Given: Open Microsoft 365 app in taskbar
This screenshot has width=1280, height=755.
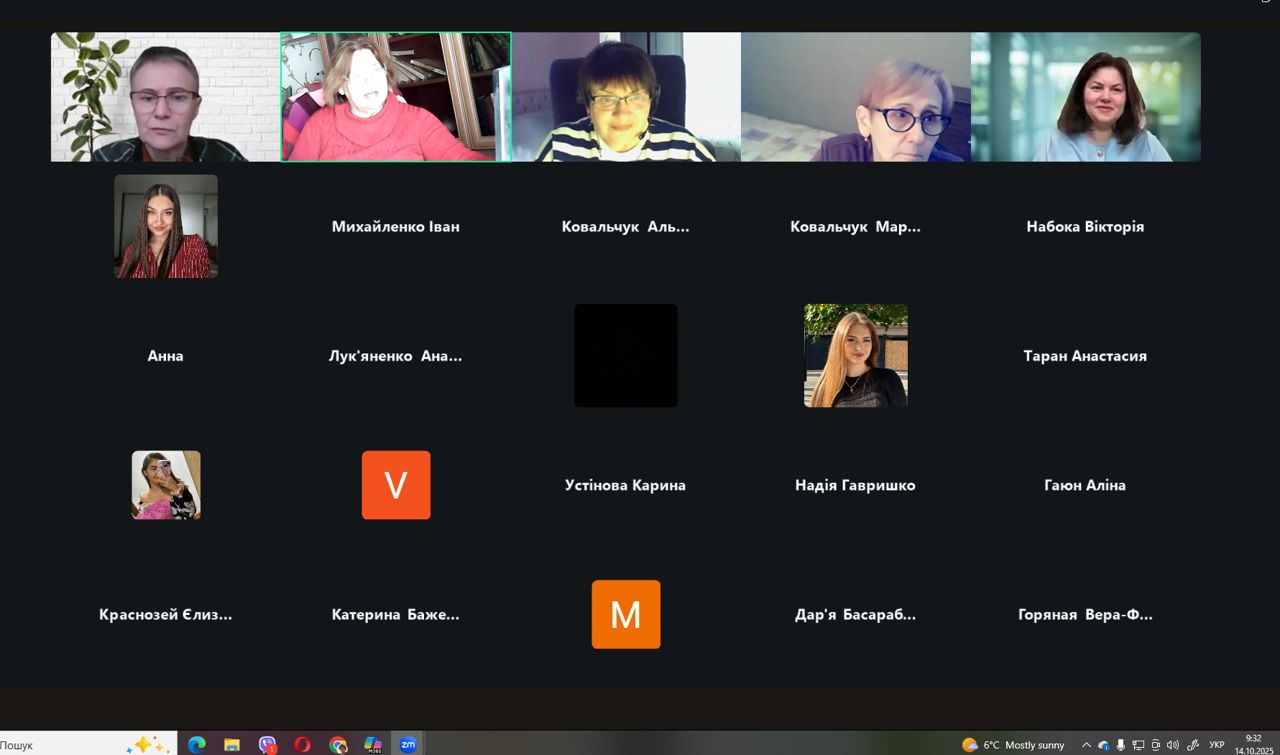Looking at the screenshot, I should pyautogui.click(x=373, y=744).
